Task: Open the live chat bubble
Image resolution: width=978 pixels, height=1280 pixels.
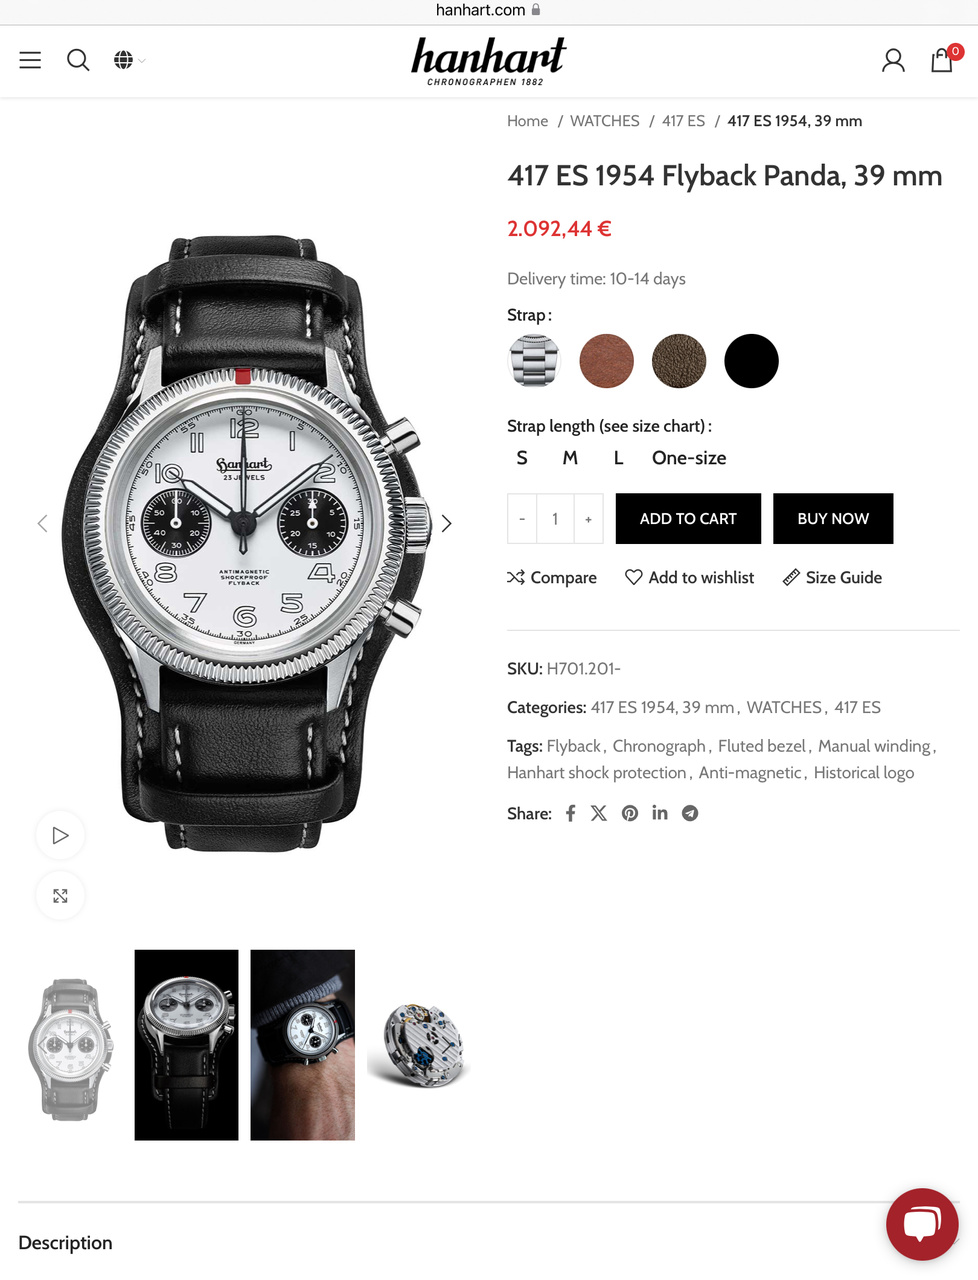Action: 922,1224
